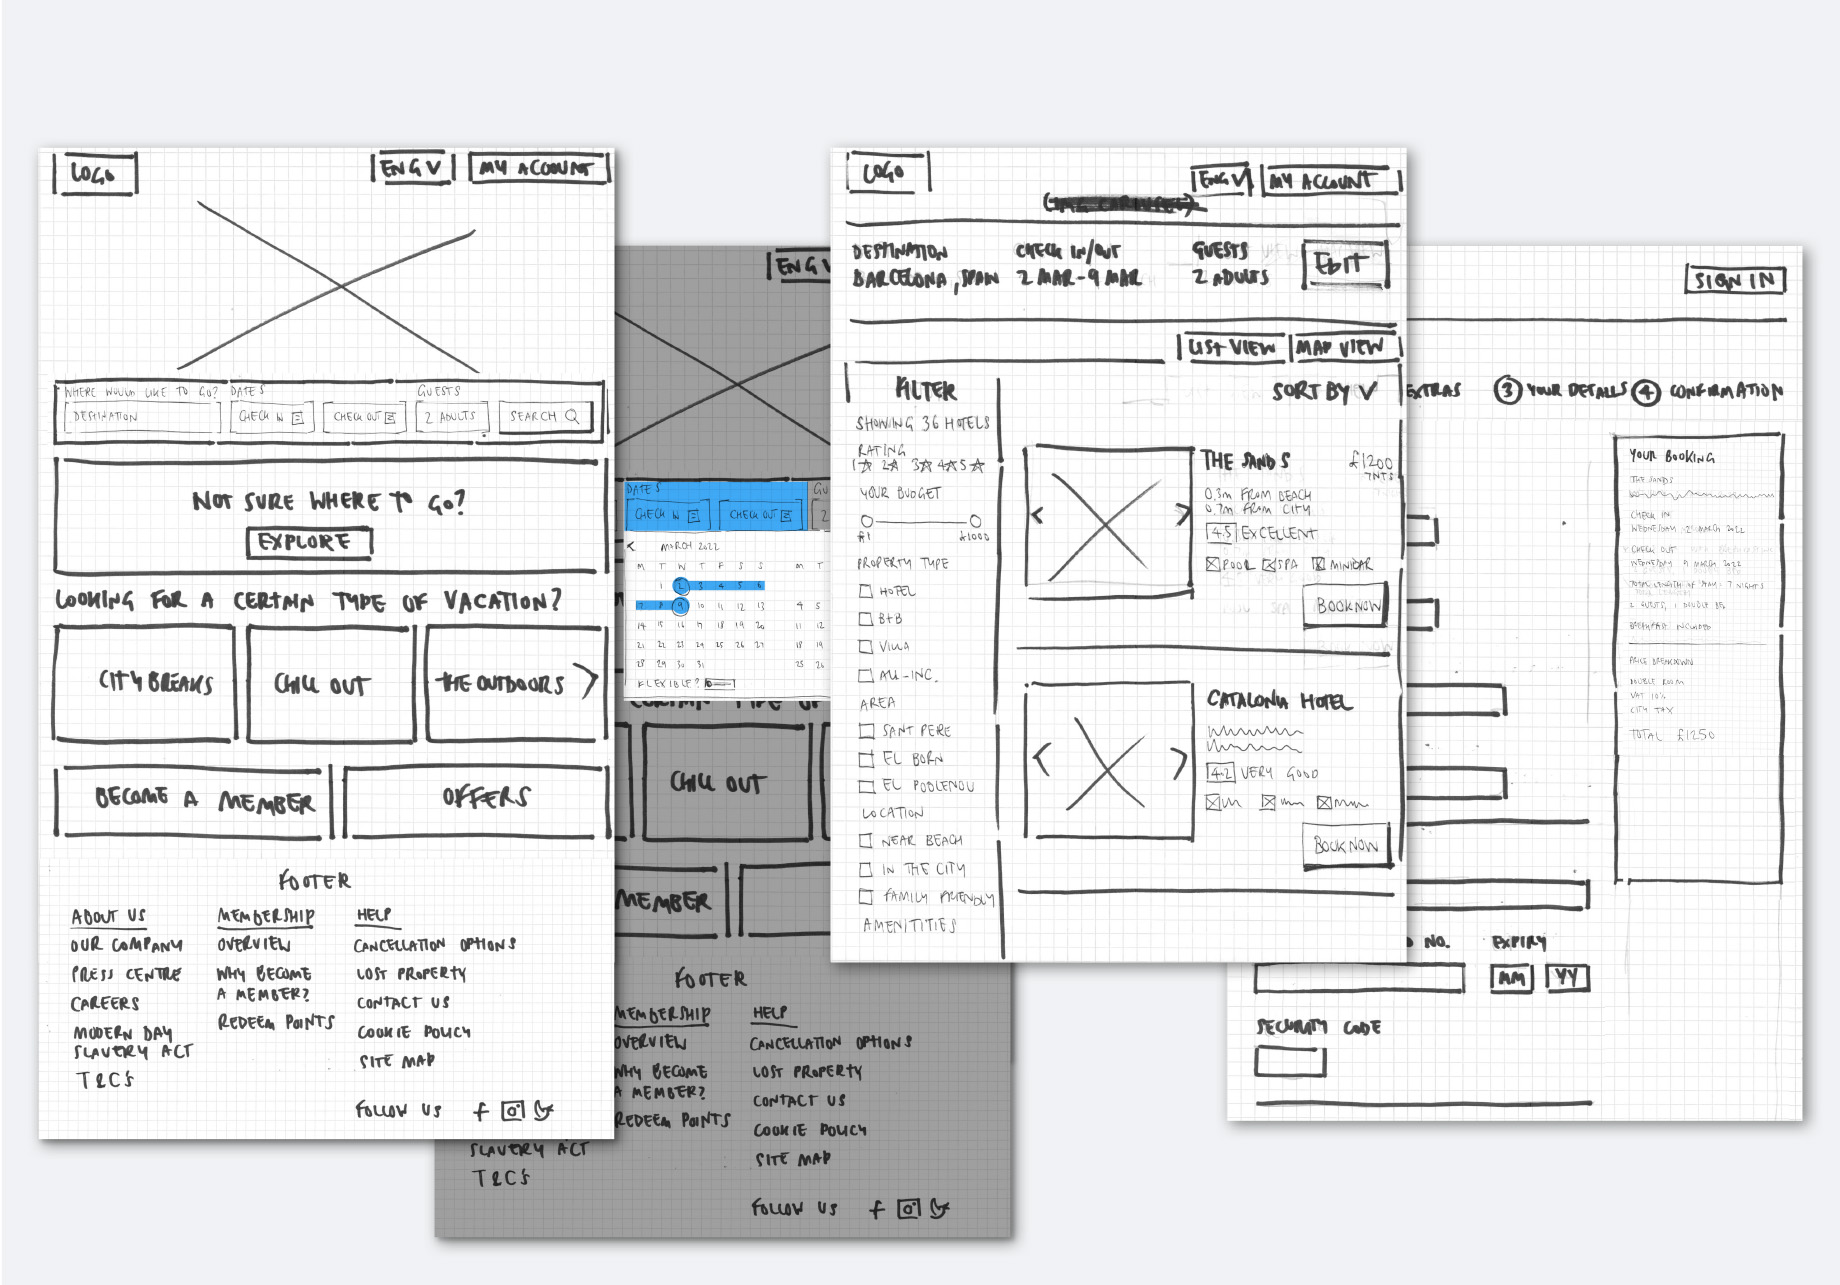Click the blue Check Out field on gray wireframe
Screen dimensions: 1840x1285
click(x=760, y=515)
